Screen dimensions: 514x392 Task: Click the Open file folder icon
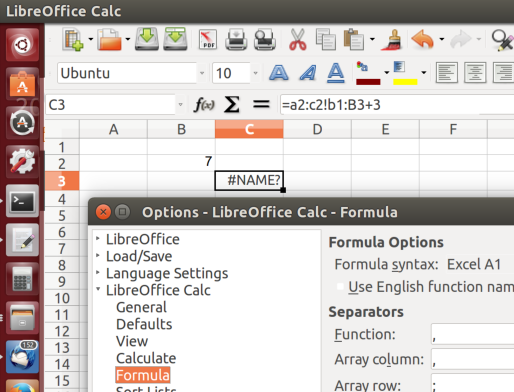click(109, 40)
